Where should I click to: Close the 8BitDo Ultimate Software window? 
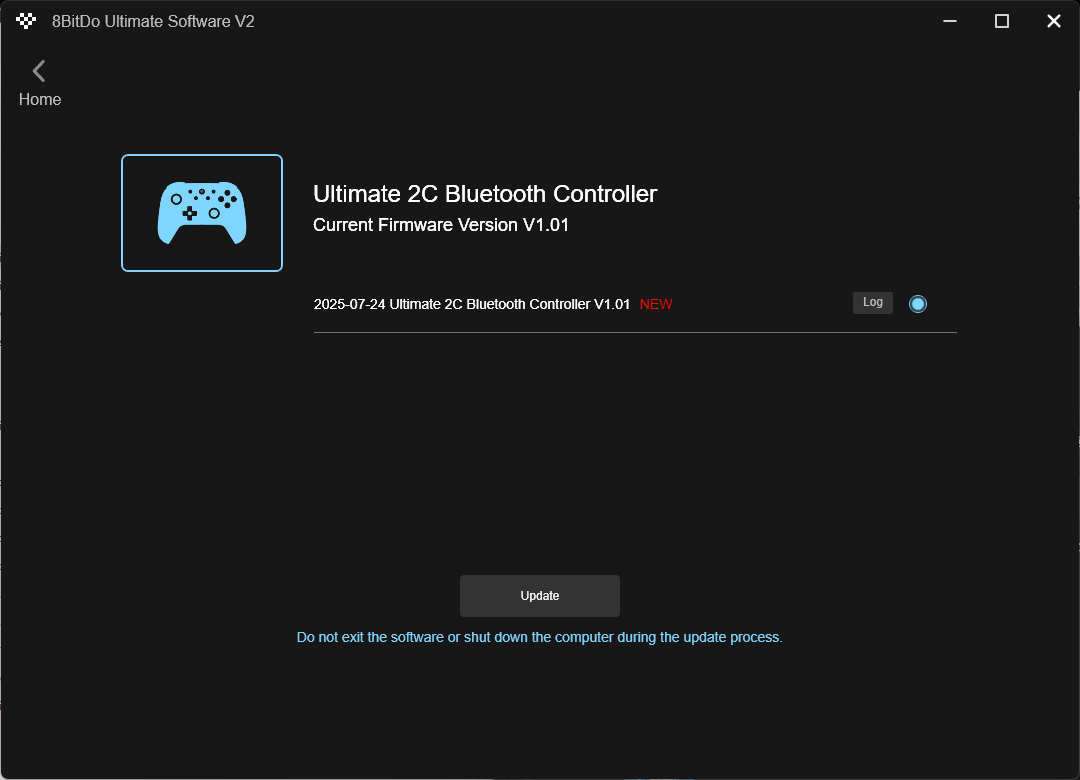(x=1054, y=21)
